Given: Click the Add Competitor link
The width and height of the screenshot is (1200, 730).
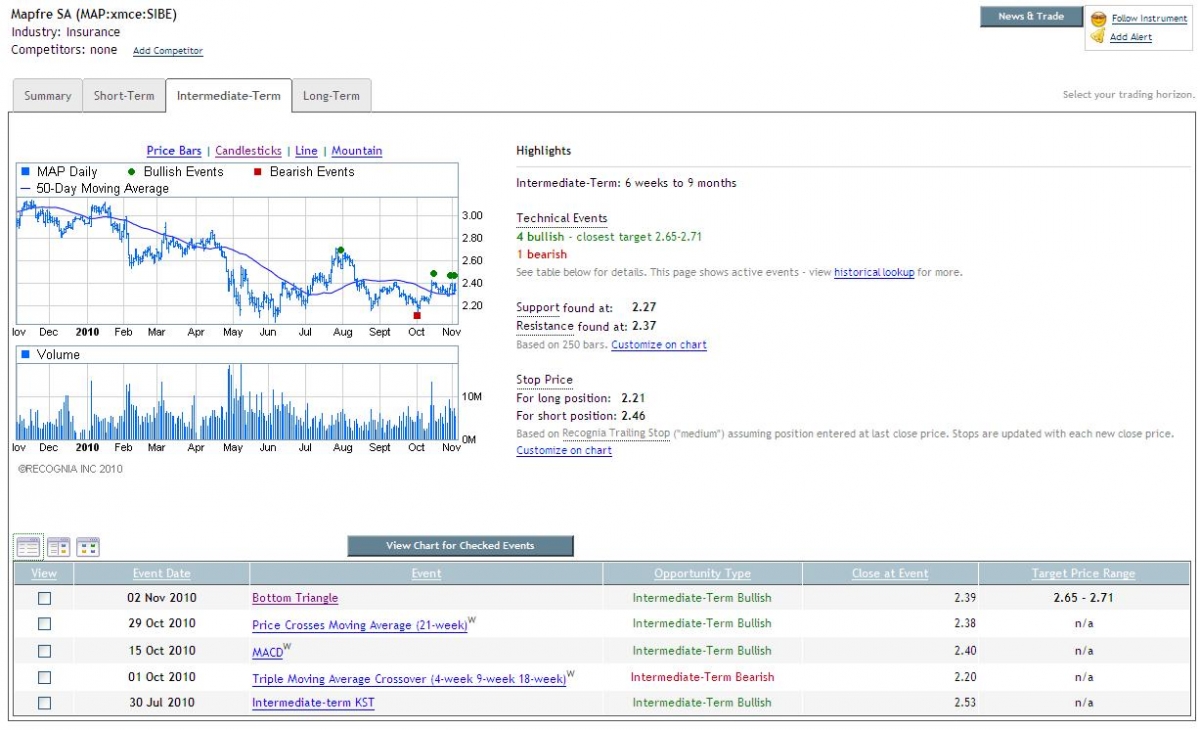Looking at the screenshot, I should point(168,51).
